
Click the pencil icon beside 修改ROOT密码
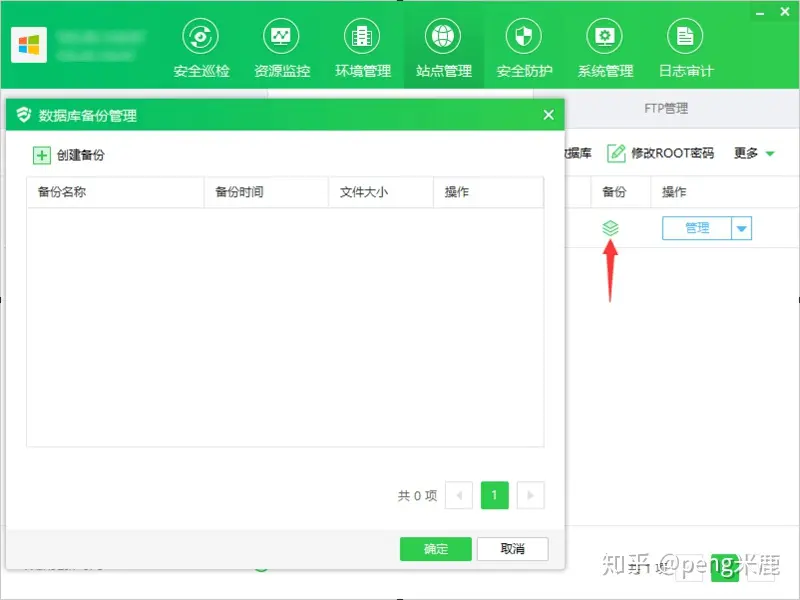pyautogui.click(x=616, y=153)
